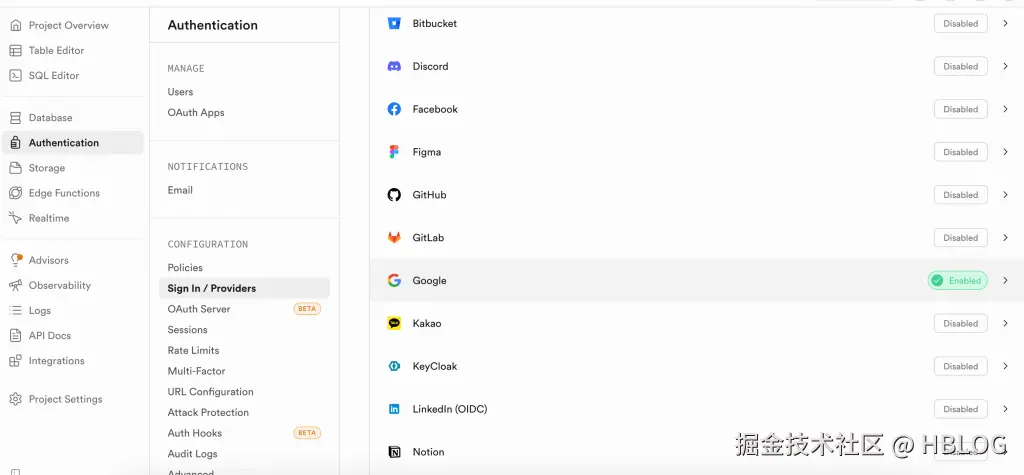
Task: Click the Bitbucket Disabled status badge
Action: pos(960,23)
